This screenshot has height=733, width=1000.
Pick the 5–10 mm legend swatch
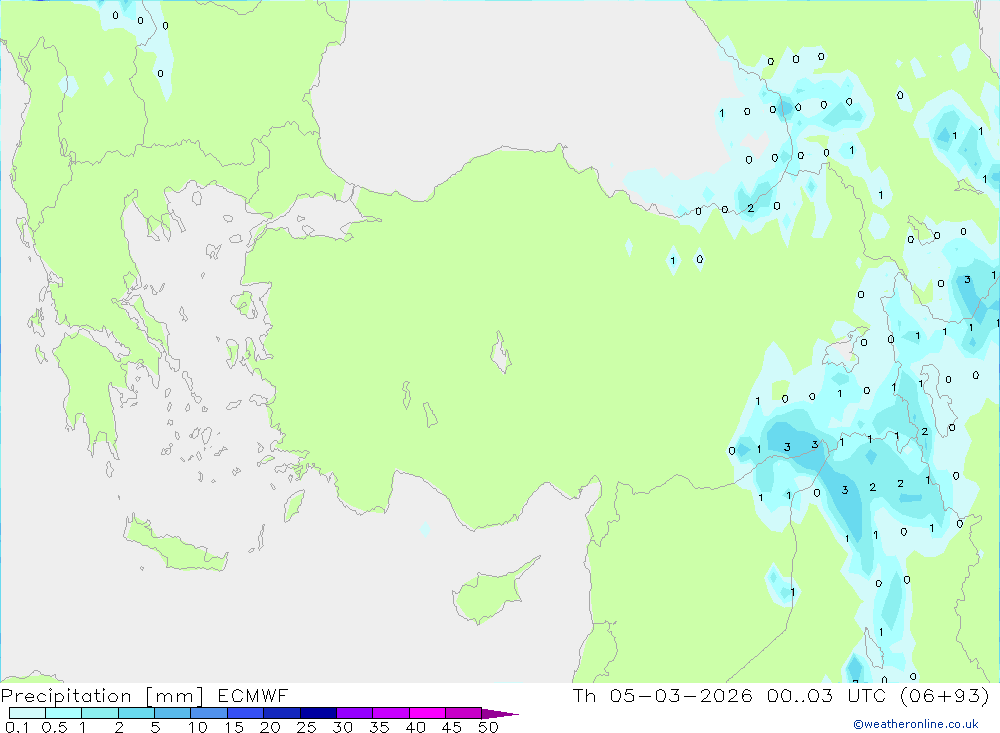(x=172, y=713)
